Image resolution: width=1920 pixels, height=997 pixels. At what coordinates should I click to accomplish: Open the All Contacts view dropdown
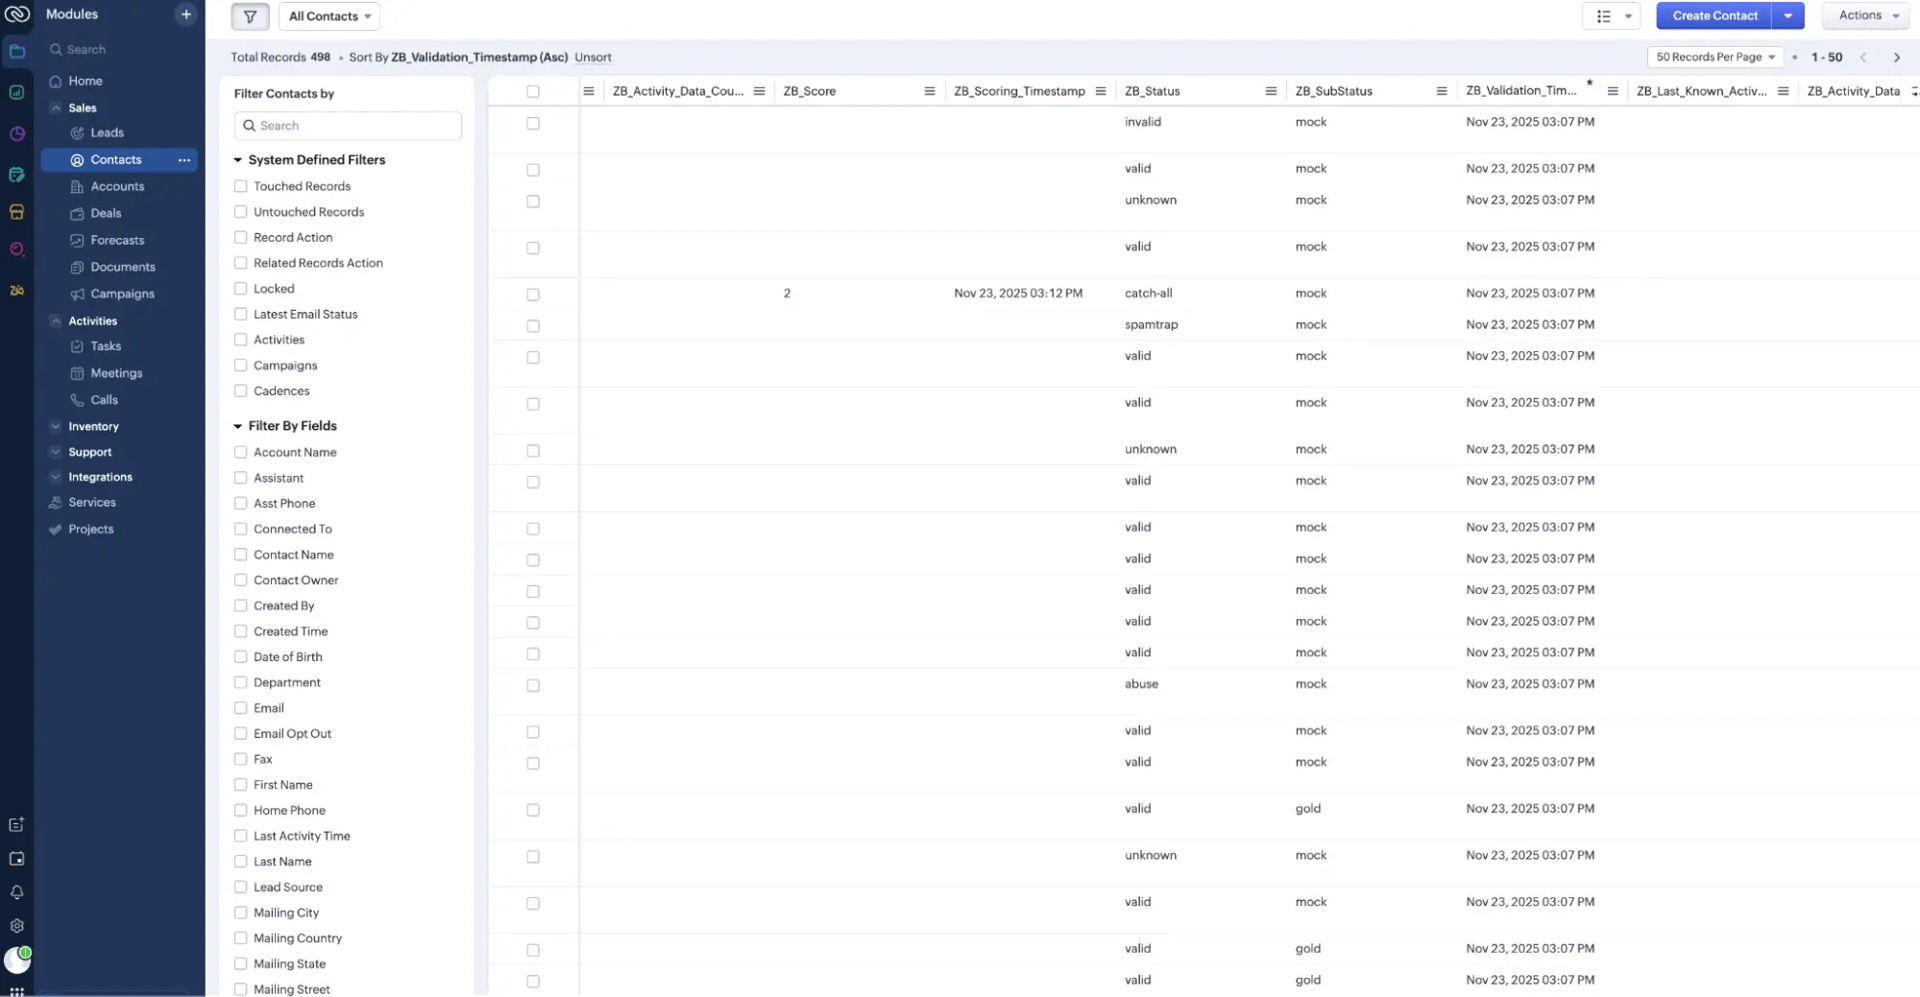pyautogui.click(x=329, y=16)
